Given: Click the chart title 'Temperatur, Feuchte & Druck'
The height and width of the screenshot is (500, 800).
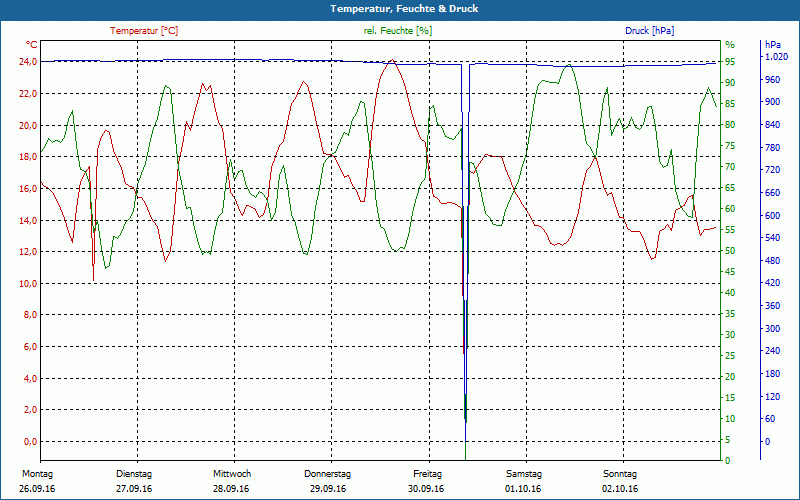Looking at the screenshot, I should (x=404, y=9).
